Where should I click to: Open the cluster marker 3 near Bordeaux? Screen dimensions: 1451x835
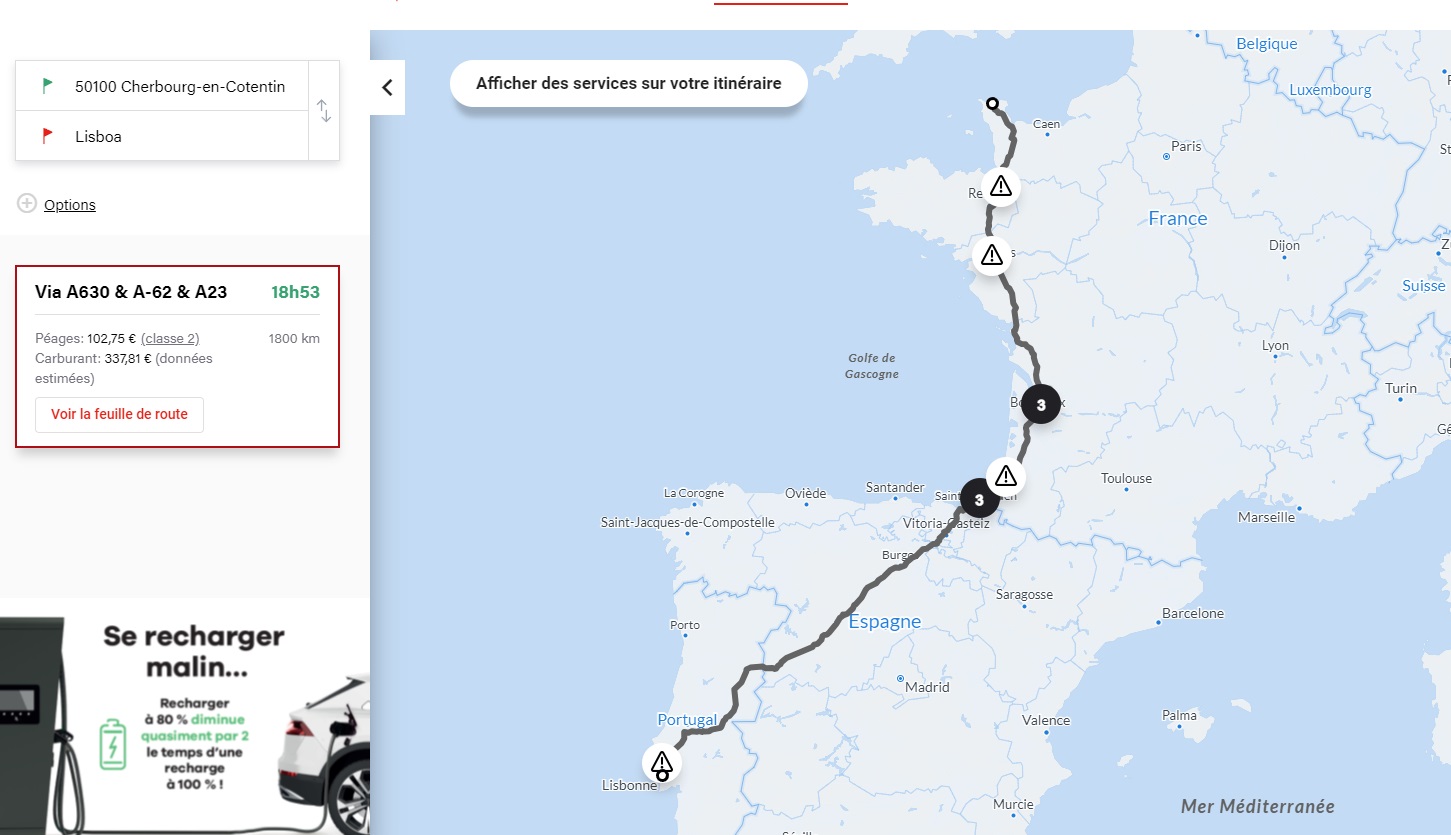(x=1040, y=405)
